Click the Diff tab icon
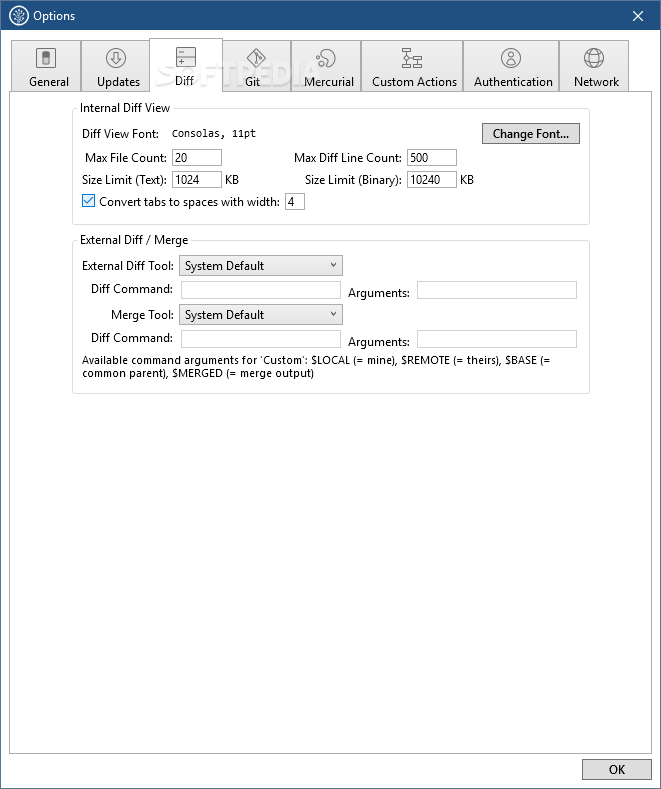Viewport: 661px width, 789px height. click(x=186, y=57)
